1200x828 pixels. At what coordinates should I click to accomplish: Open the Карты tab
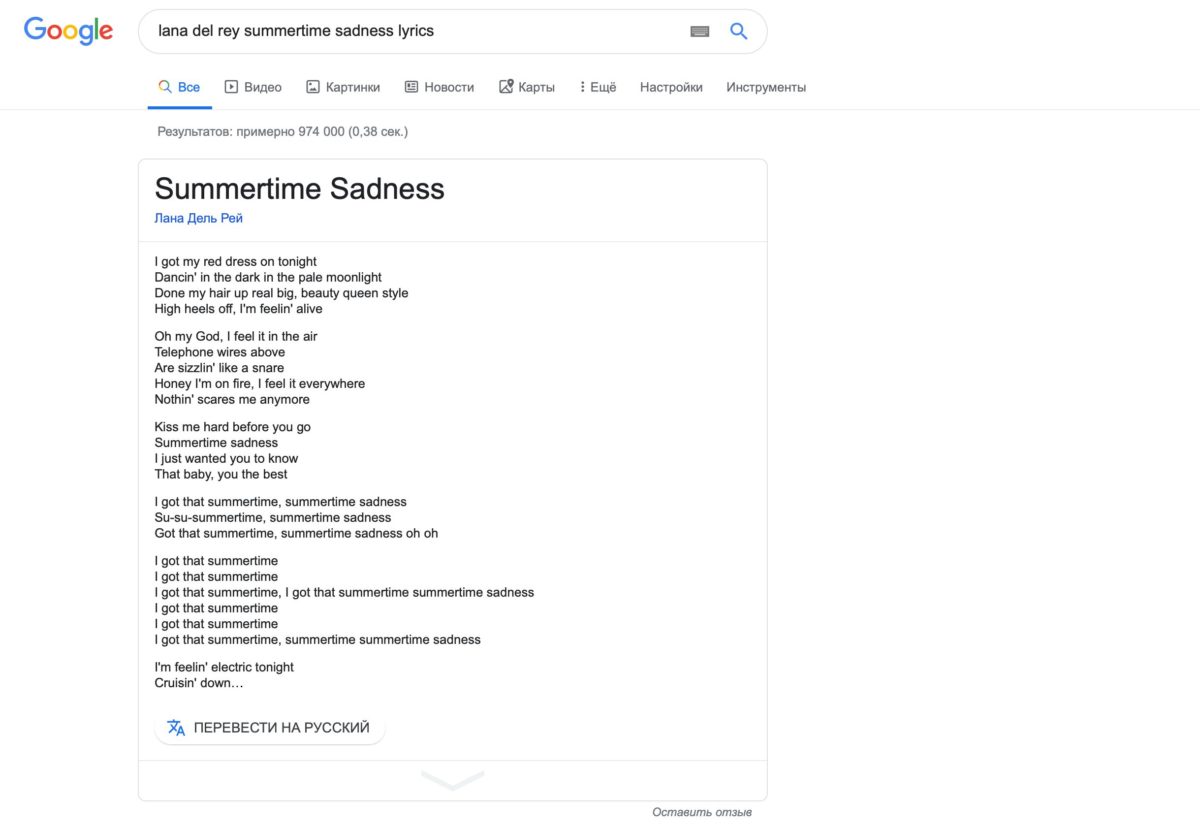527,87
